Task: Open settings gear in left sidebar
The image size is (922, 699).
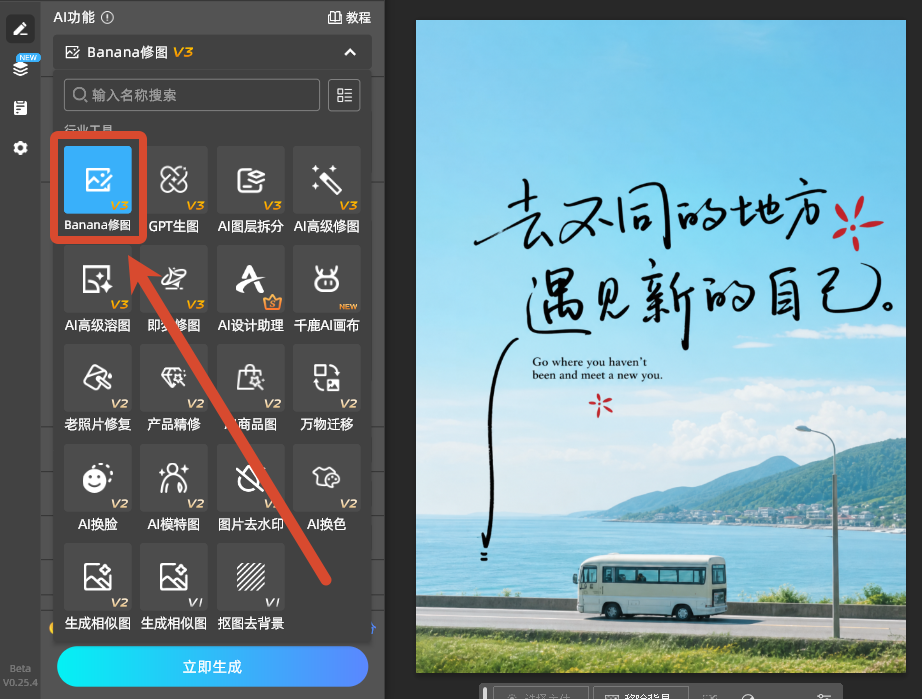Action: 21,148
